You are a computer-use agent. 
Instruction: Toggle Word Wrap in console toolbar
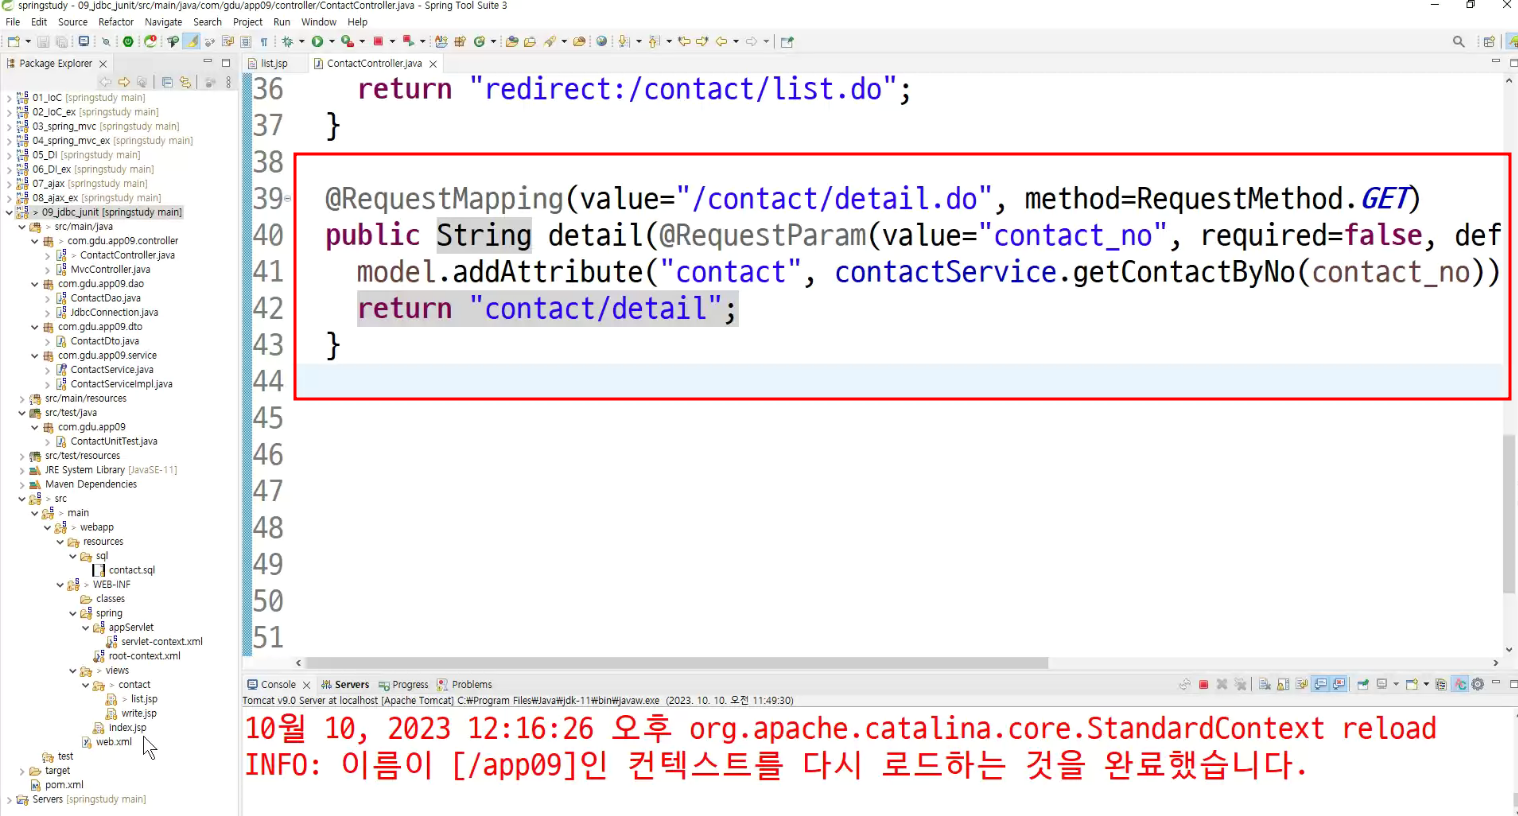pyautogui.click(x=1301, y=685)
